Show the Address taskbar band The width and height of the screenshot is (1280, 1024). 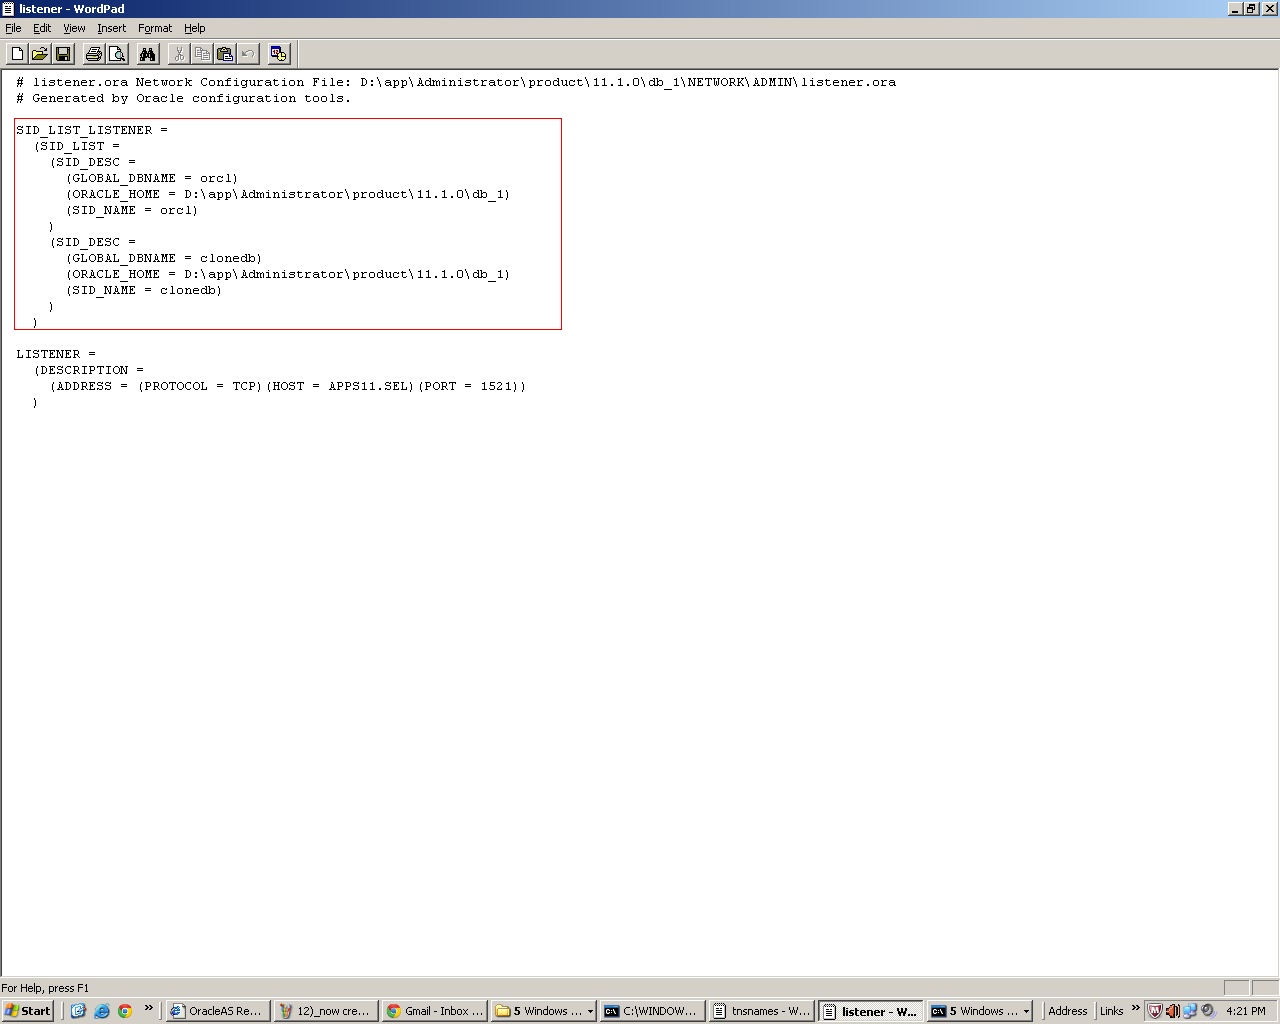pyautogui.click(x=1068, y=1011)
